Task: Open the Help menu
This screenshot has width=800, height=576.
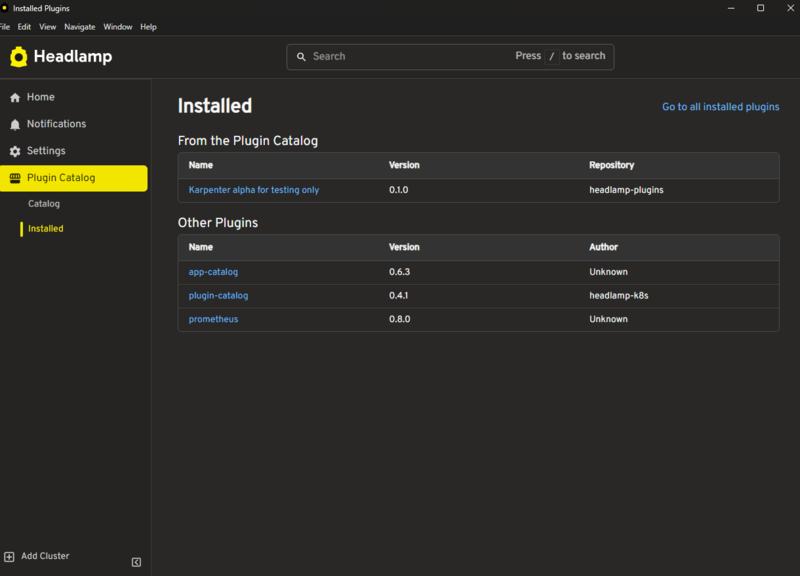Action: click(148, 27)
